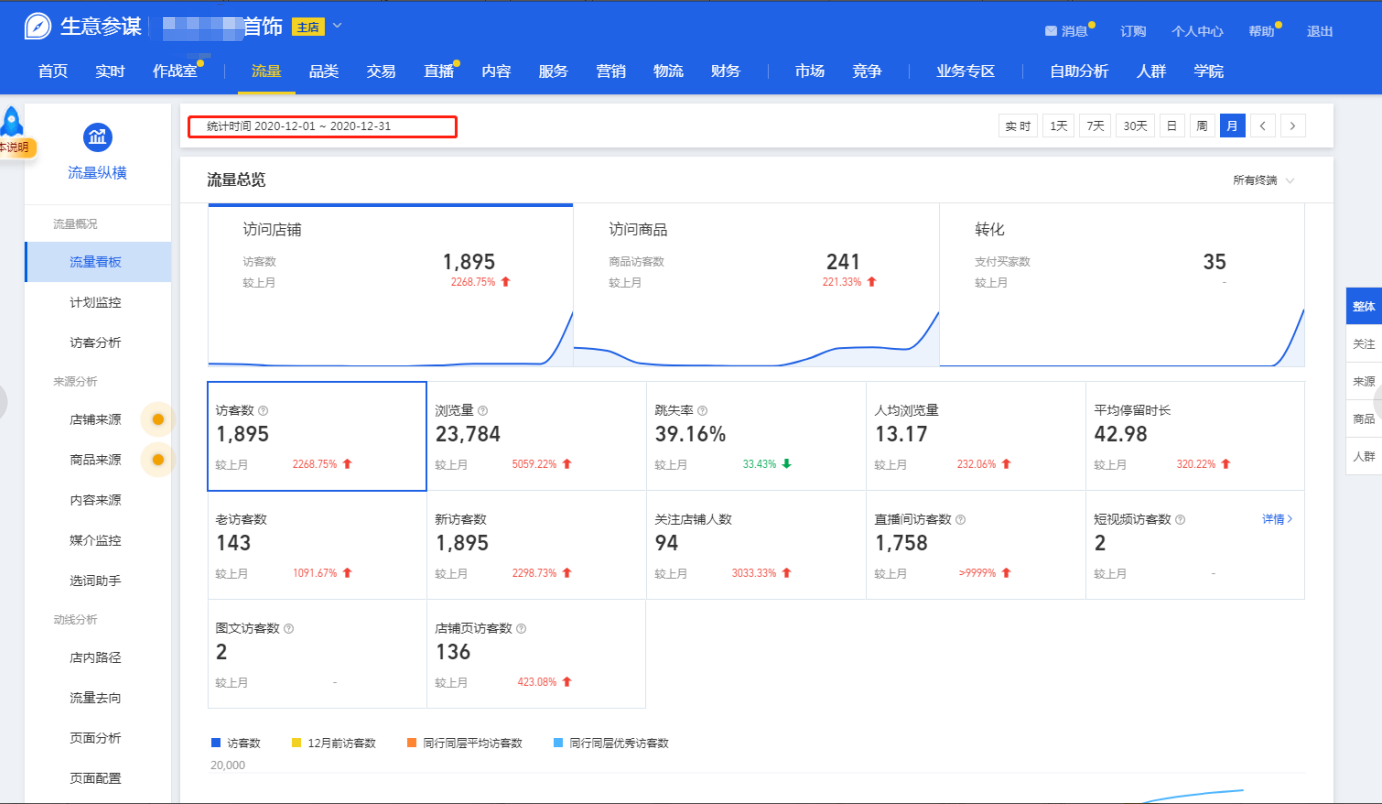Click the rocket icon at left edge

click(x=12, y=122)
